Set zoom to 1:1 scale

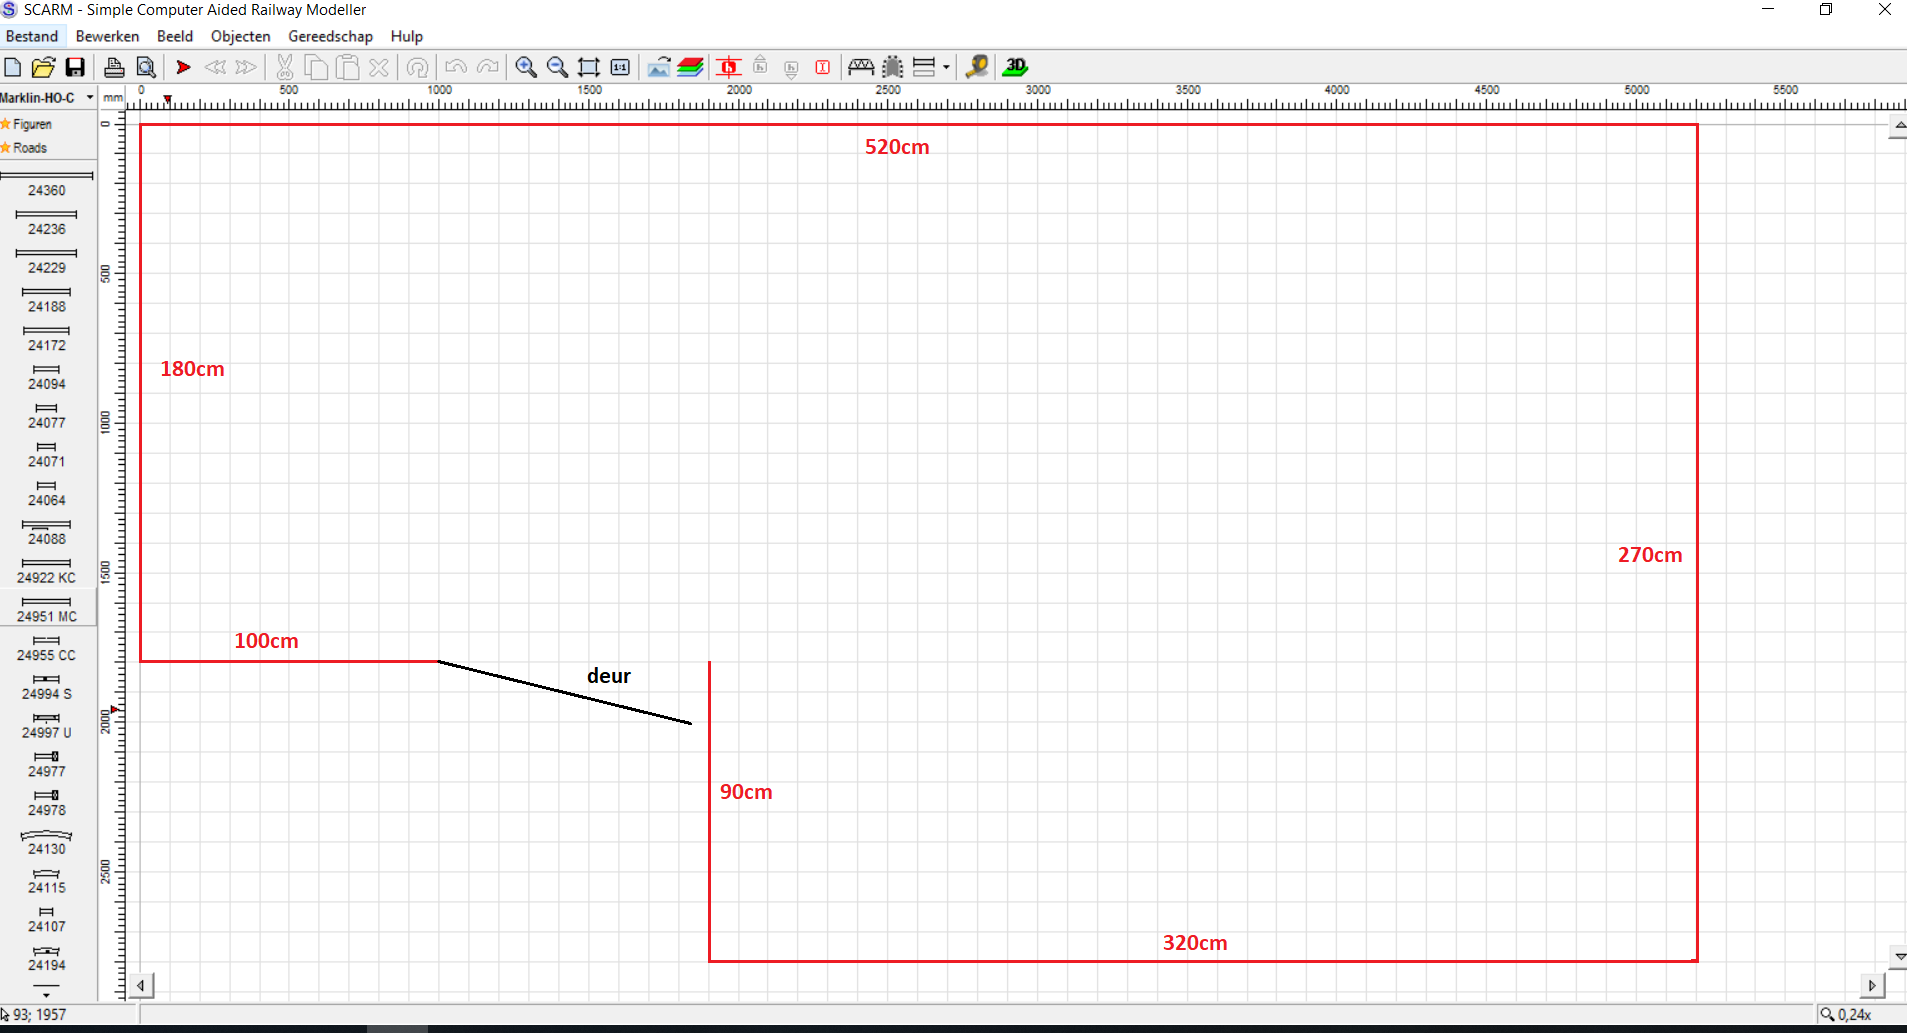[620, 67]
